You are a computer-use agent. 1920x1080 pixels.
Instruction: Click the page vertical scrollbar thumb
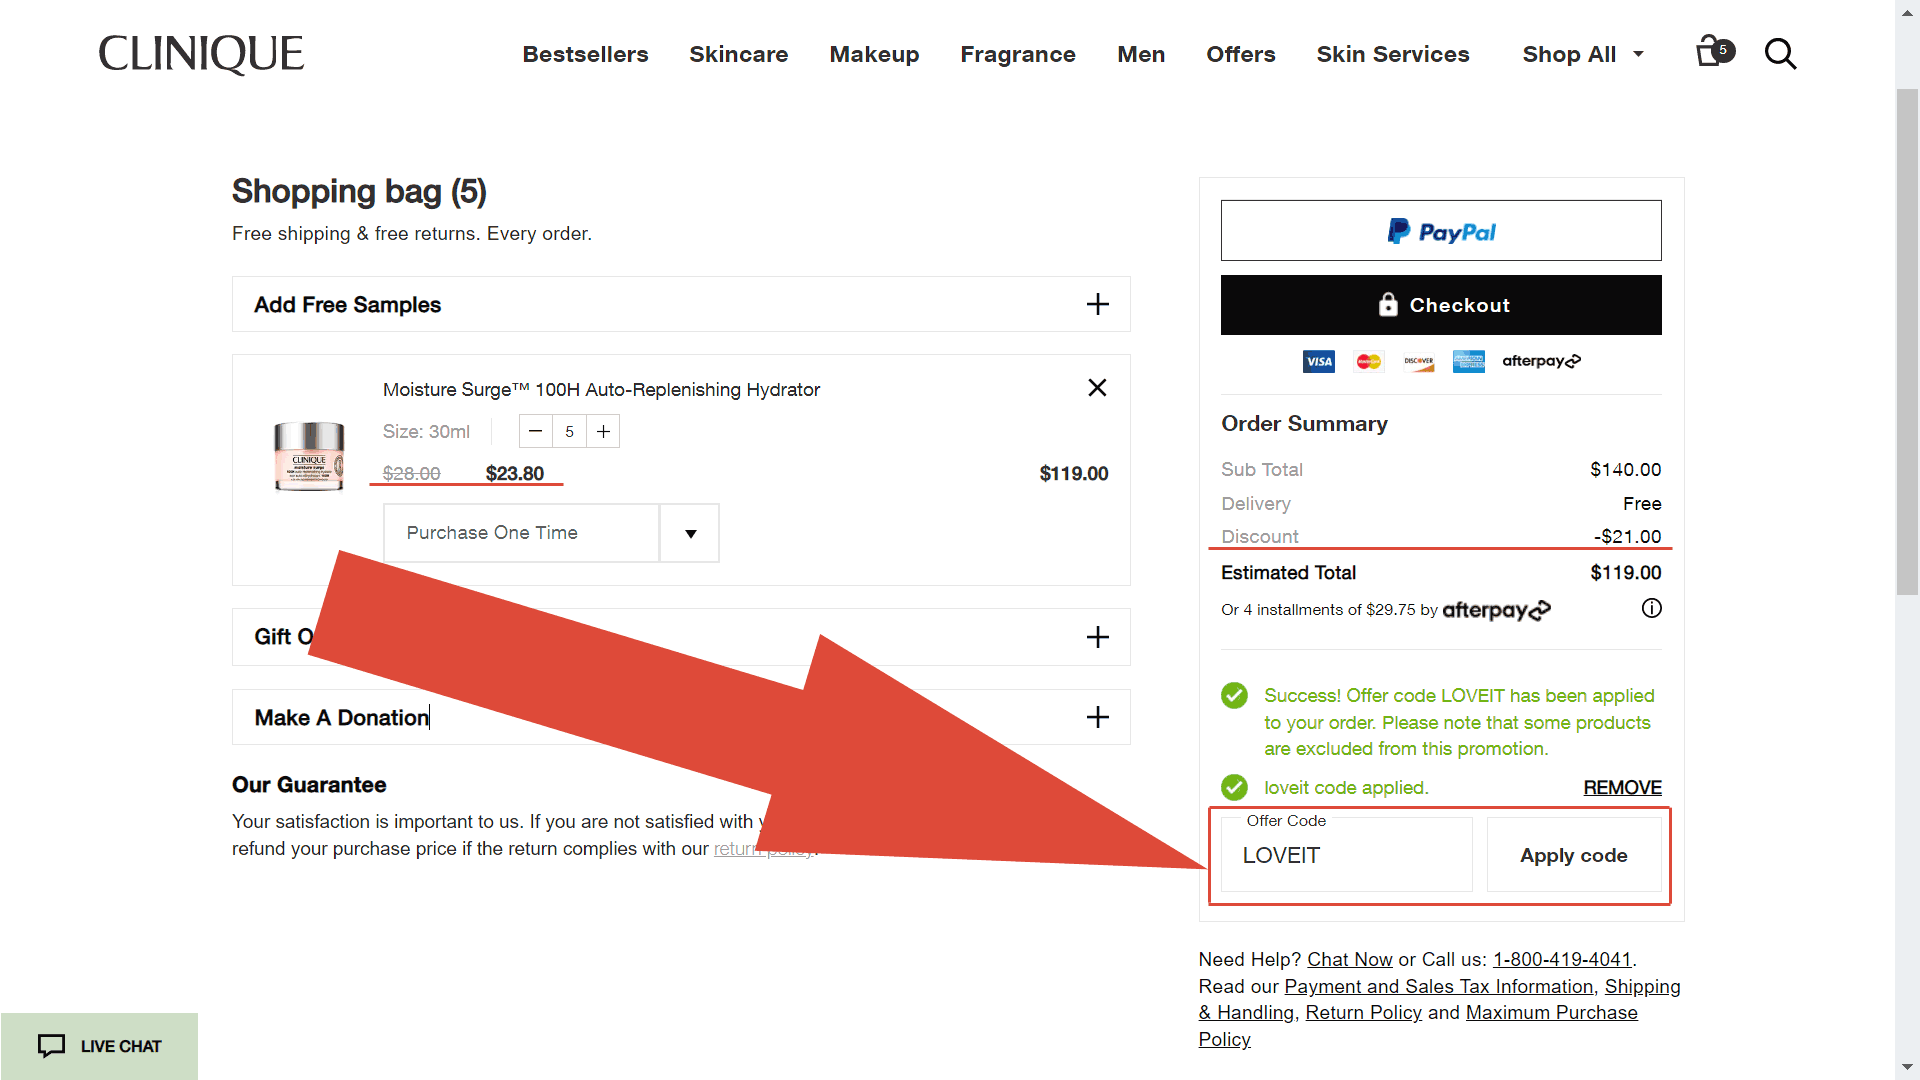tap(1907, 342)
